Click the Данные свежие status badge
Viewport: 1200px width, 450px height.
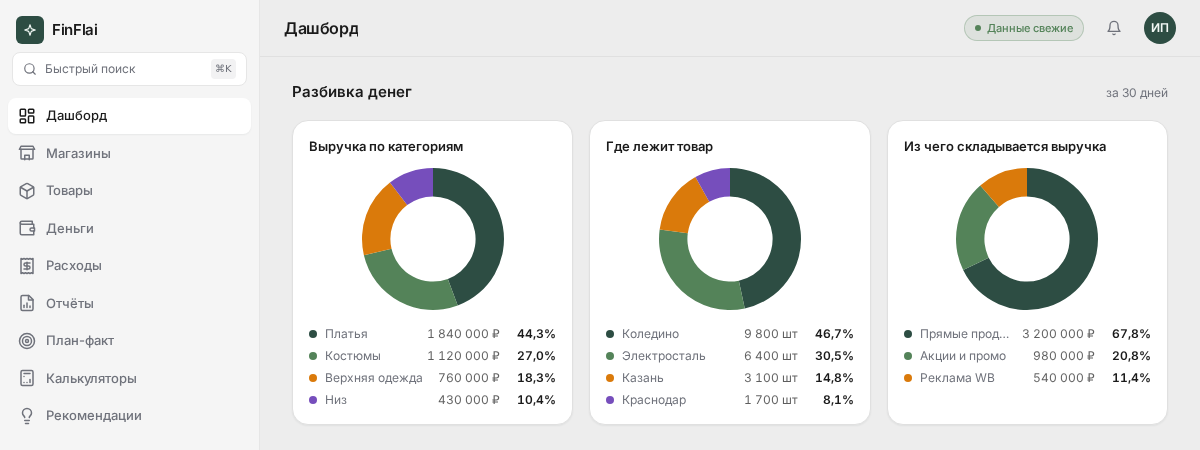click(1024, 28)
